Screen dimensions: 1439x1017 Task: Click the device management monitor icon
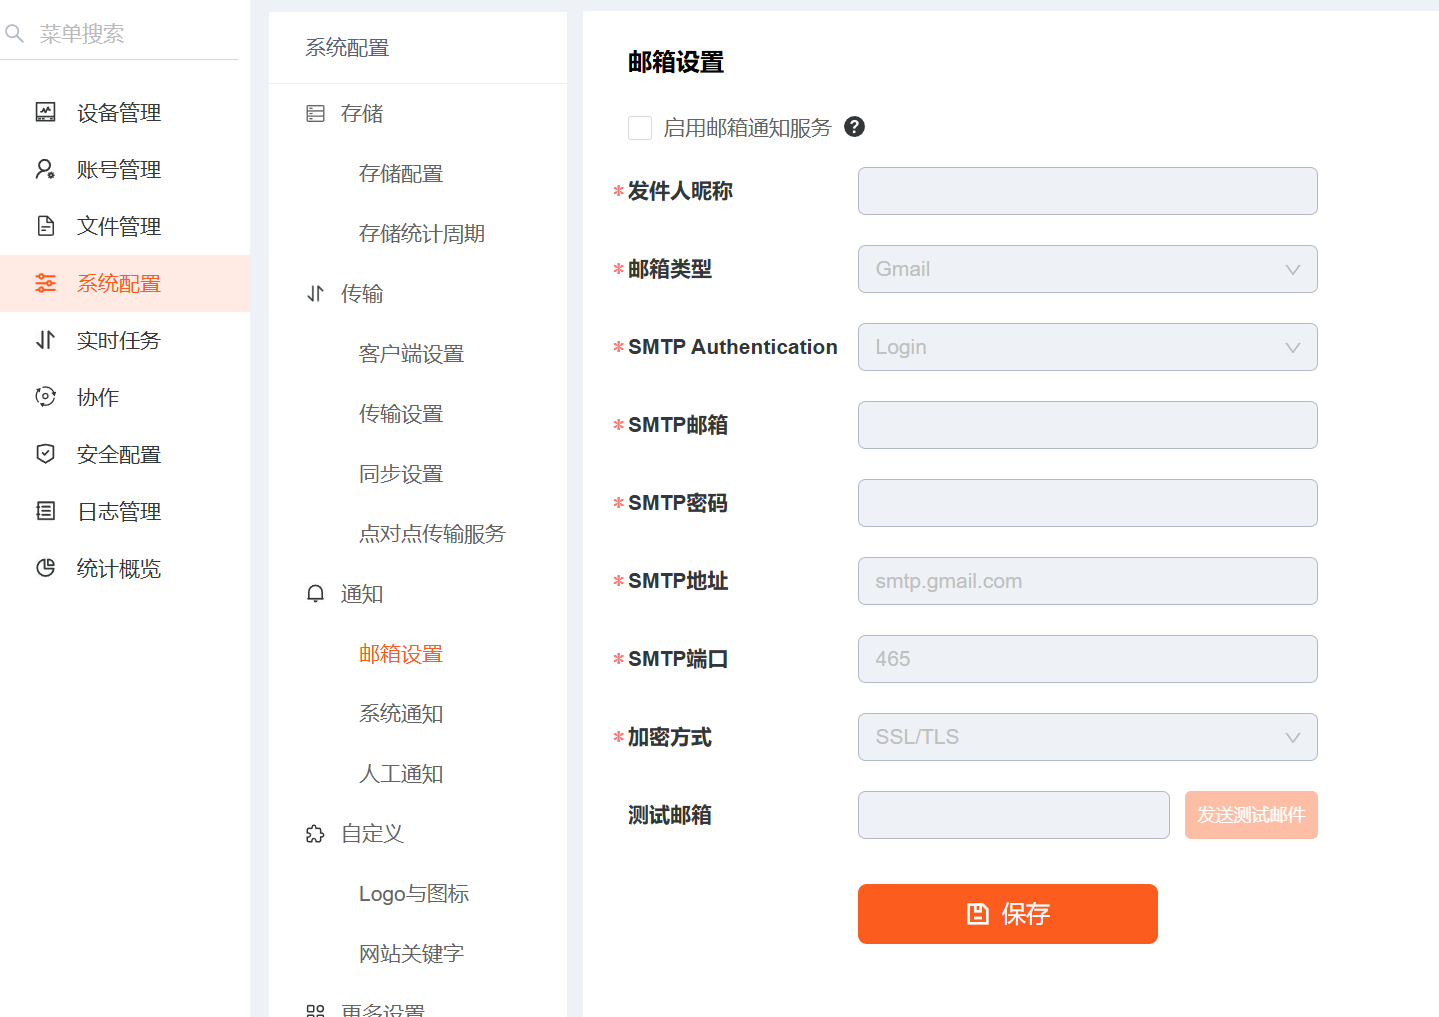click(45, 112)
